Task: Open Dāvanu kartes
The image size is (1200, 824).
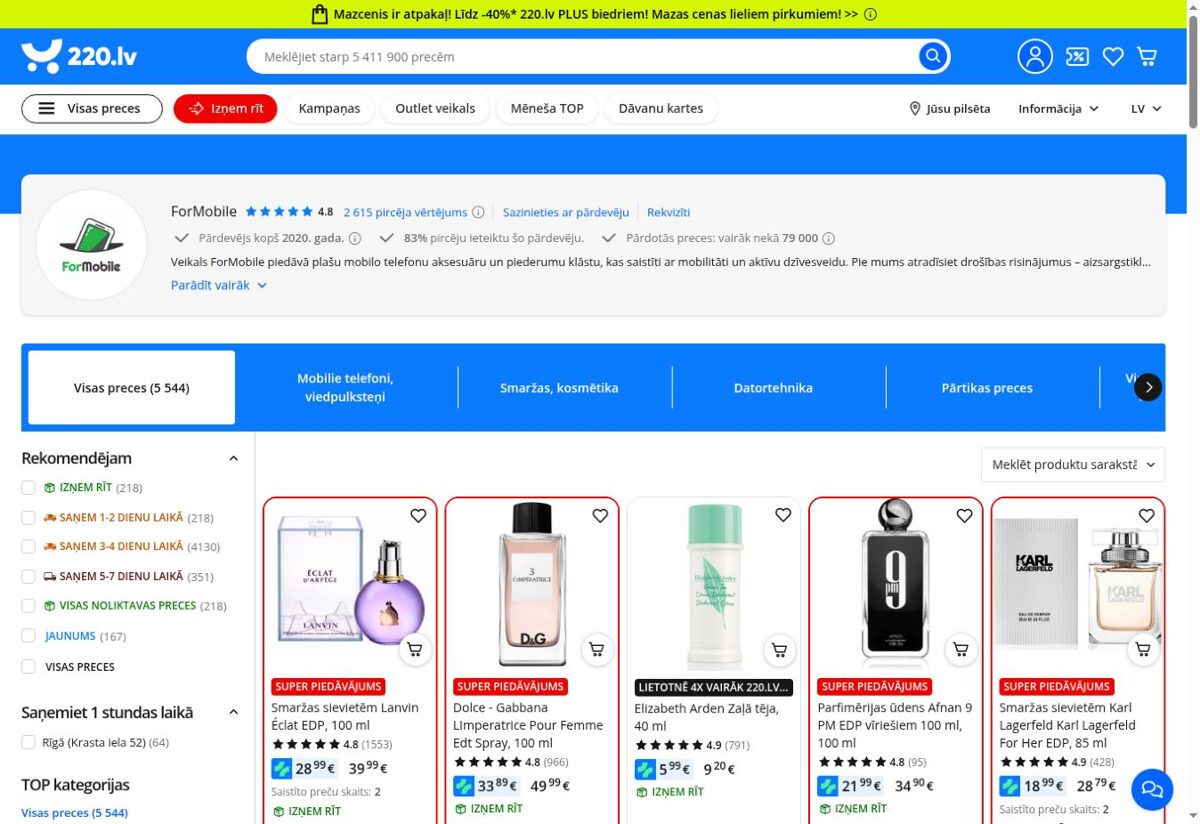Action: [x=661, y=108]
